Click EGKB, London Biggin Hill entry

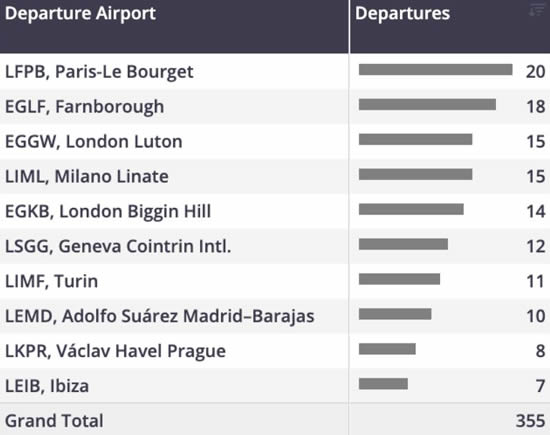click(108, 211)
